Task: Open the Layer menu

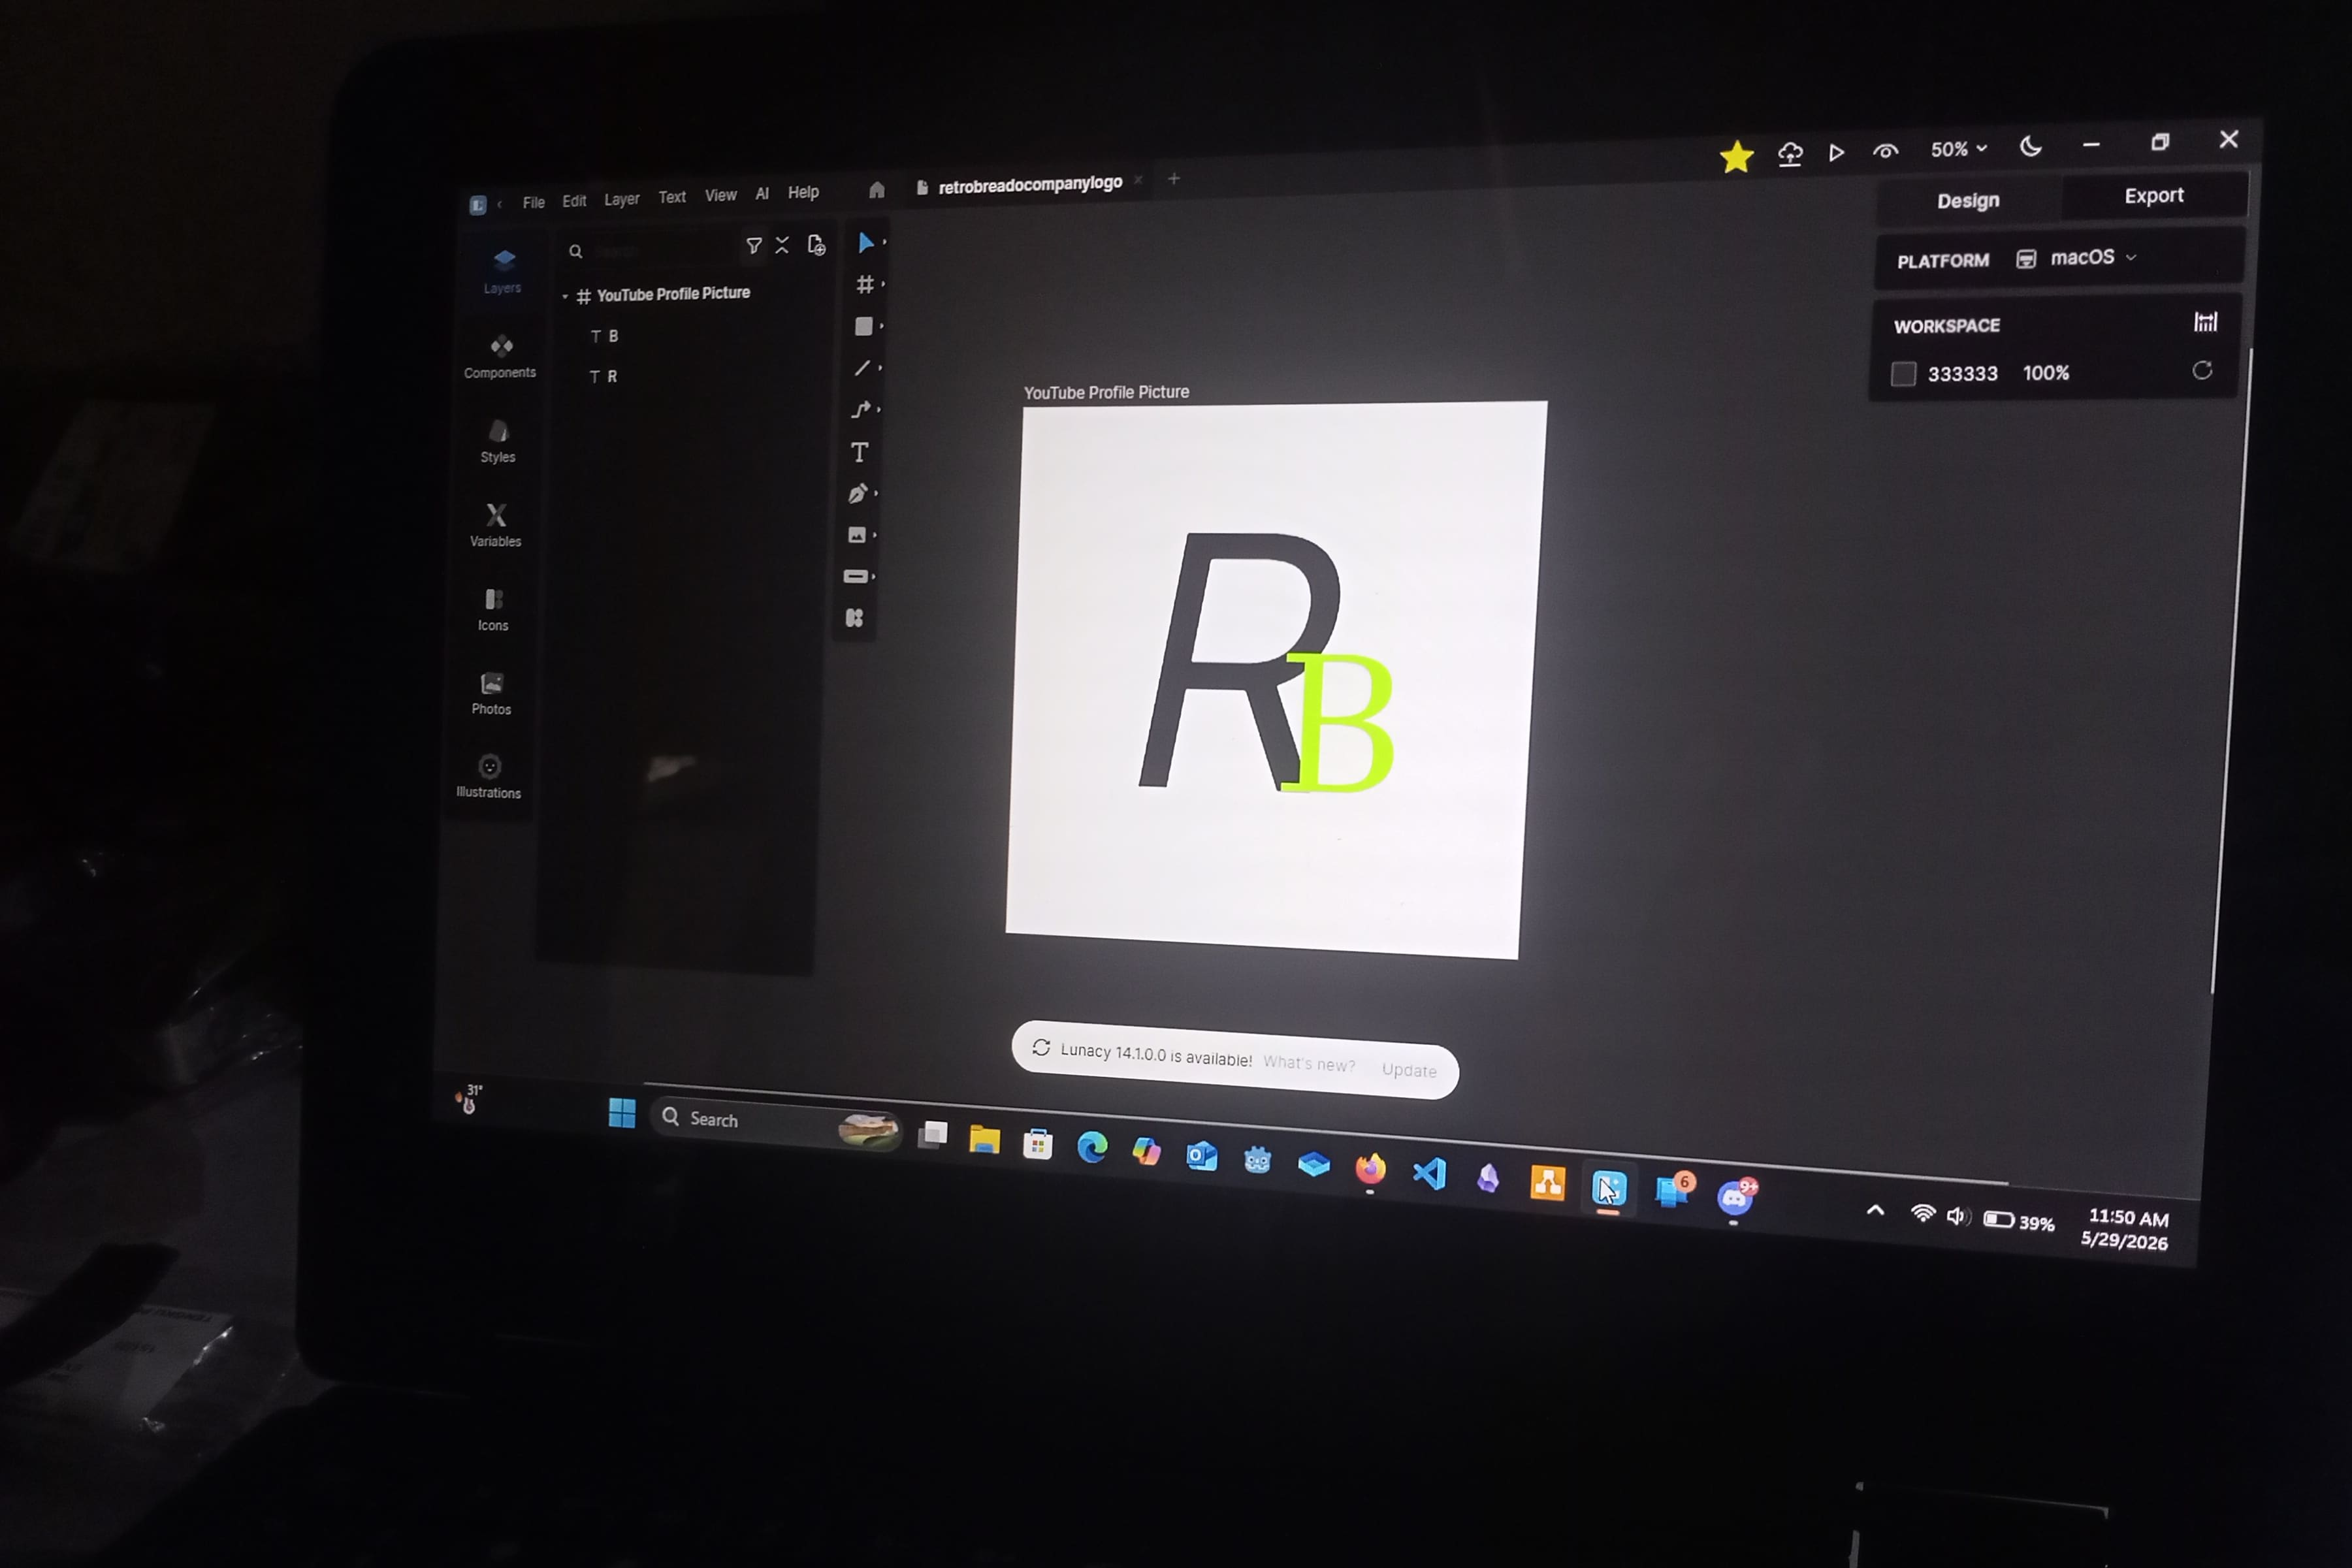Action: (x=621, y=199)
